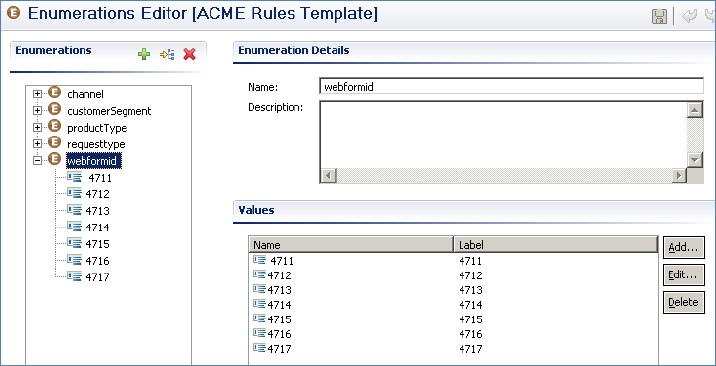This screenshot has height=366, width=716.
Task: Click inside the Description text area
Action: coord(503,135)
